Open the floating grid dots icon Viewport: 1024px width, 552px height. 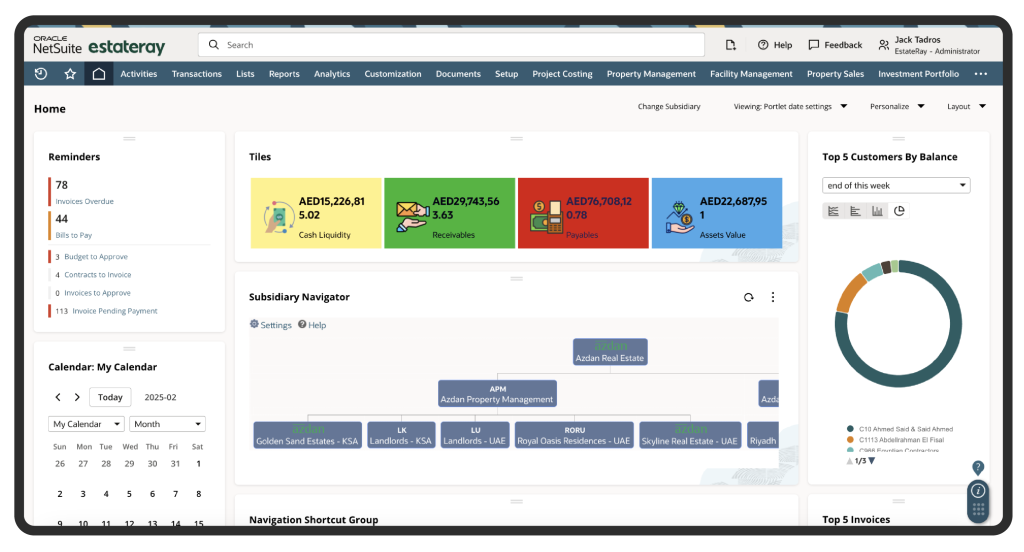978,510
